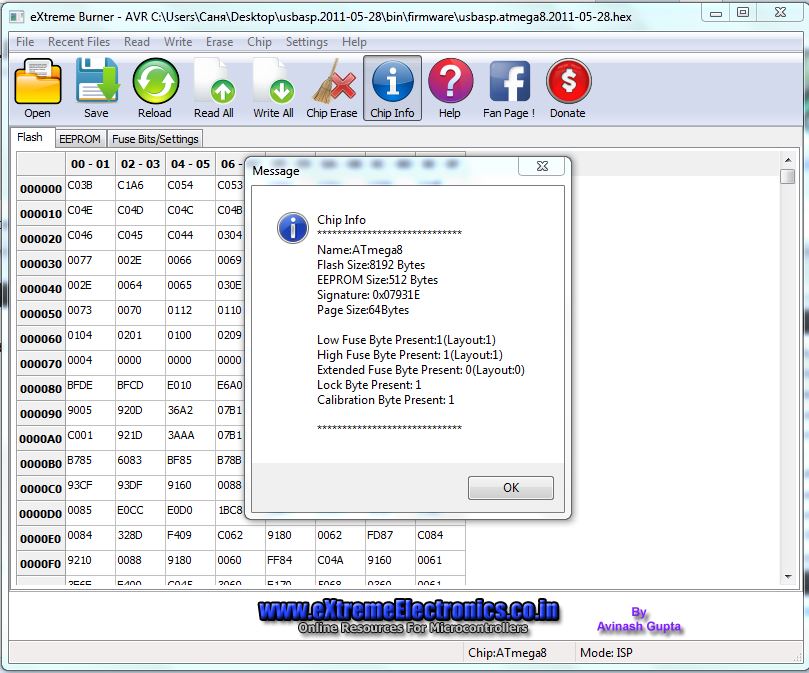The image size is (809, 673).
Task: Open the Chip menu
Action: coord(259,42)
